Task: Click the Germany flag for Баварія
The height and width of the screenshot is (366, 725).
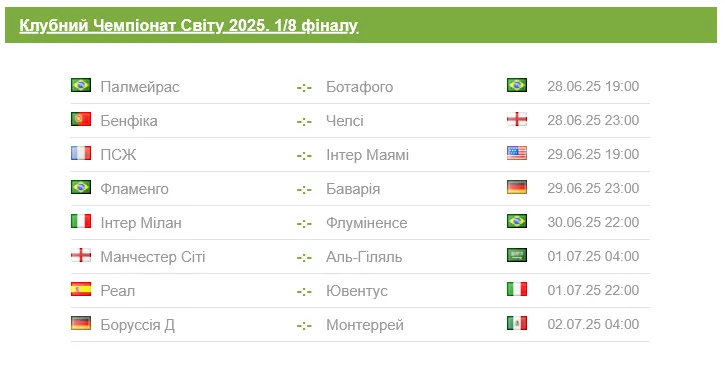Action: pos(517,187)
